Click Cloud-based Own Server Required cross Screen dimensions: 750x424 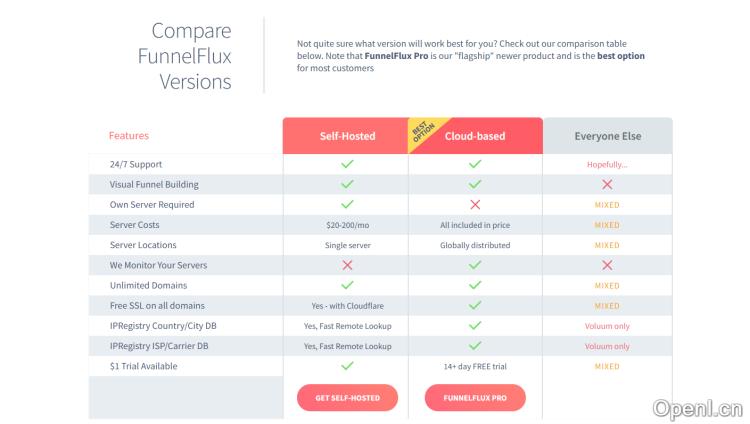(475, 204)
